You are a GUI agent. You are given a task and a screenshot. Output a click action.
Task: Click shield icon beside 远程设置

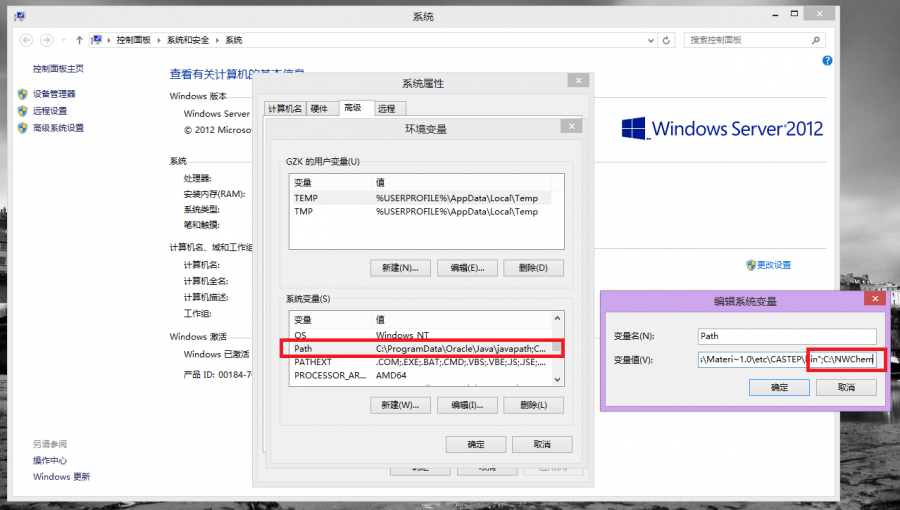23,111
